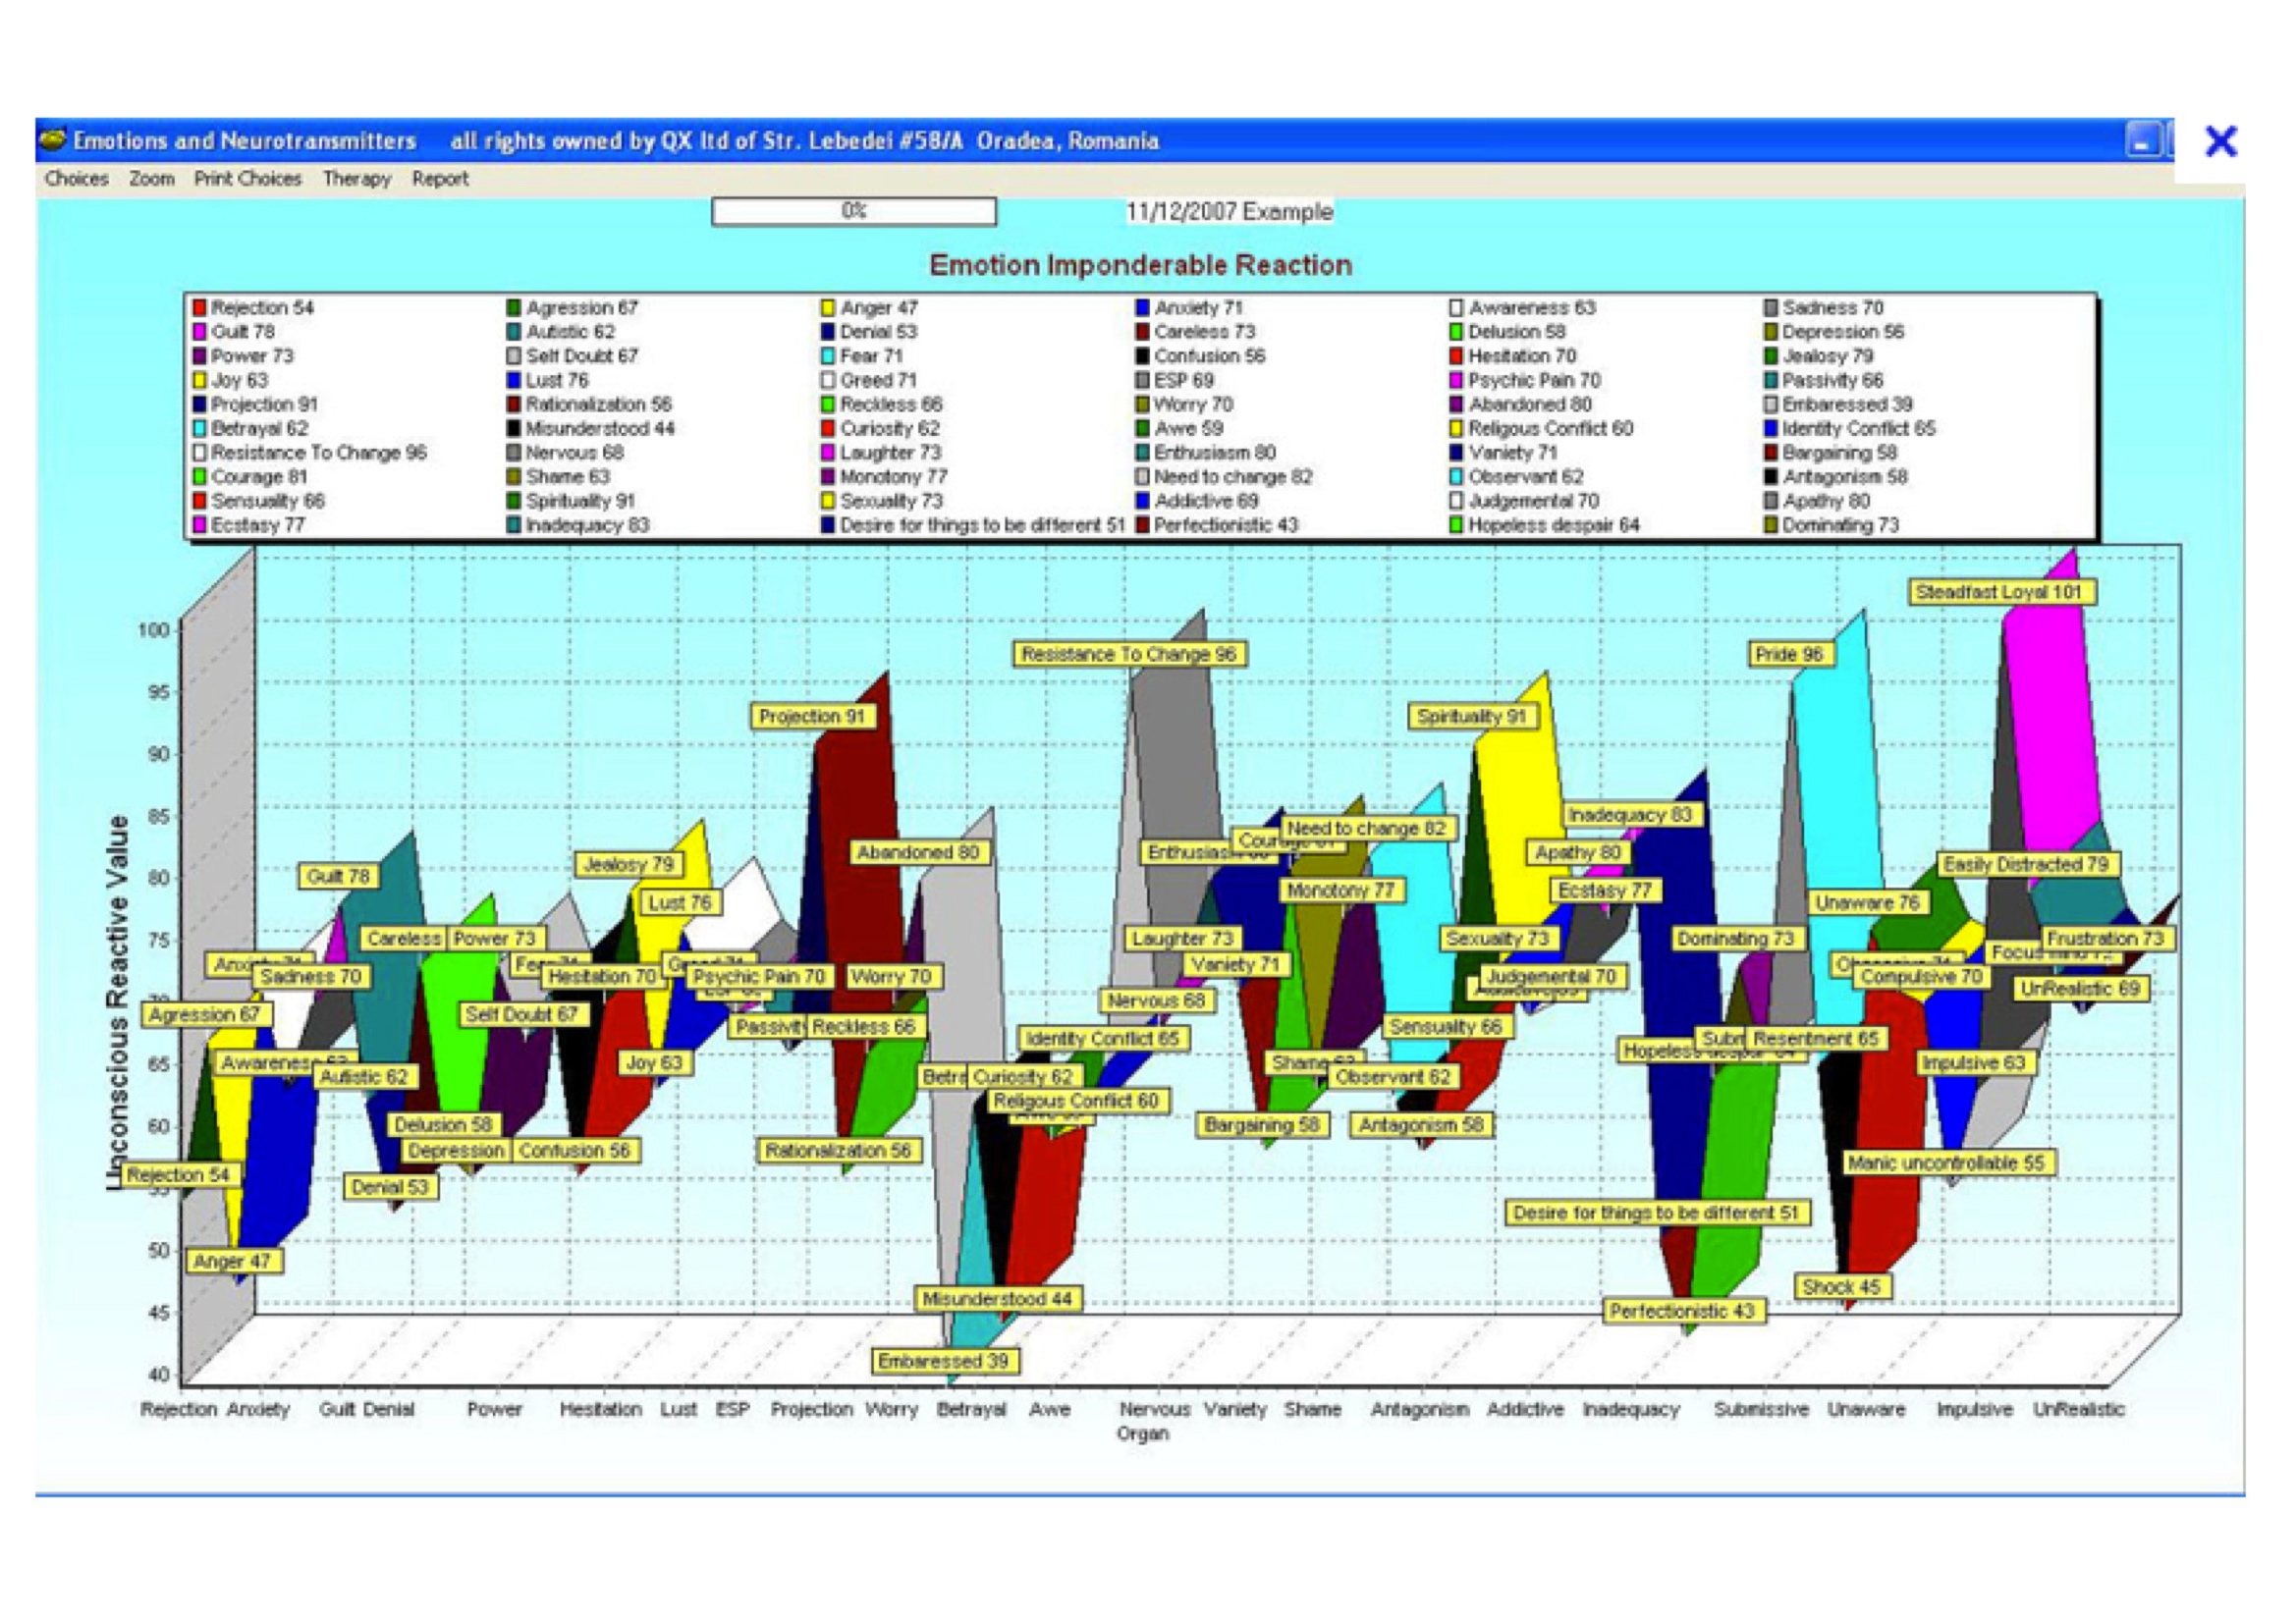Click the Sadness 70 legend swatch
The width and height of the screenshot is (2296, 1622).
coord(1771,308)
